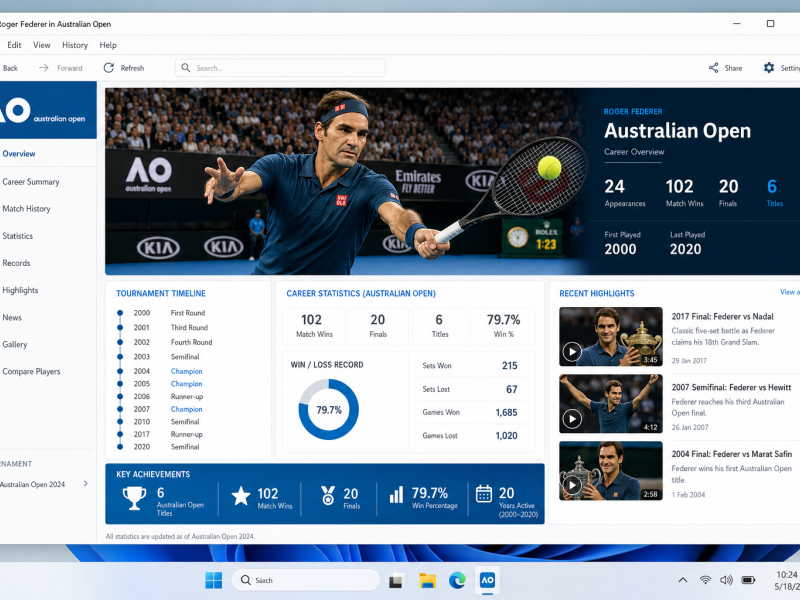800x600 pixels.
Task: Click the 2000 First Round timeline marker
Action: (x=120, y=313)
